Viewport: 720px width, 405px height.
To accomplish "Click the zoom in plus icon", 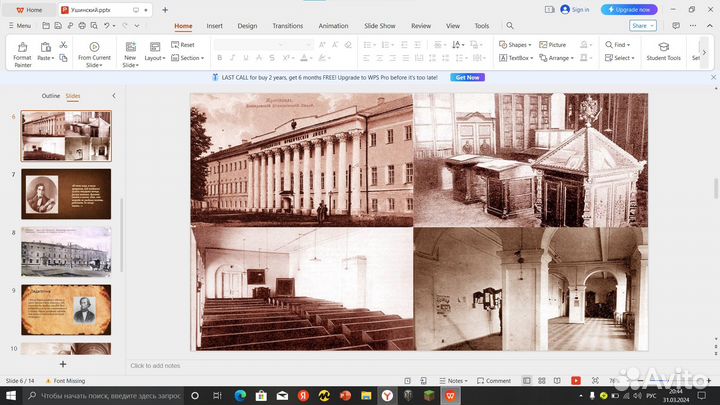I will point(709,381).
